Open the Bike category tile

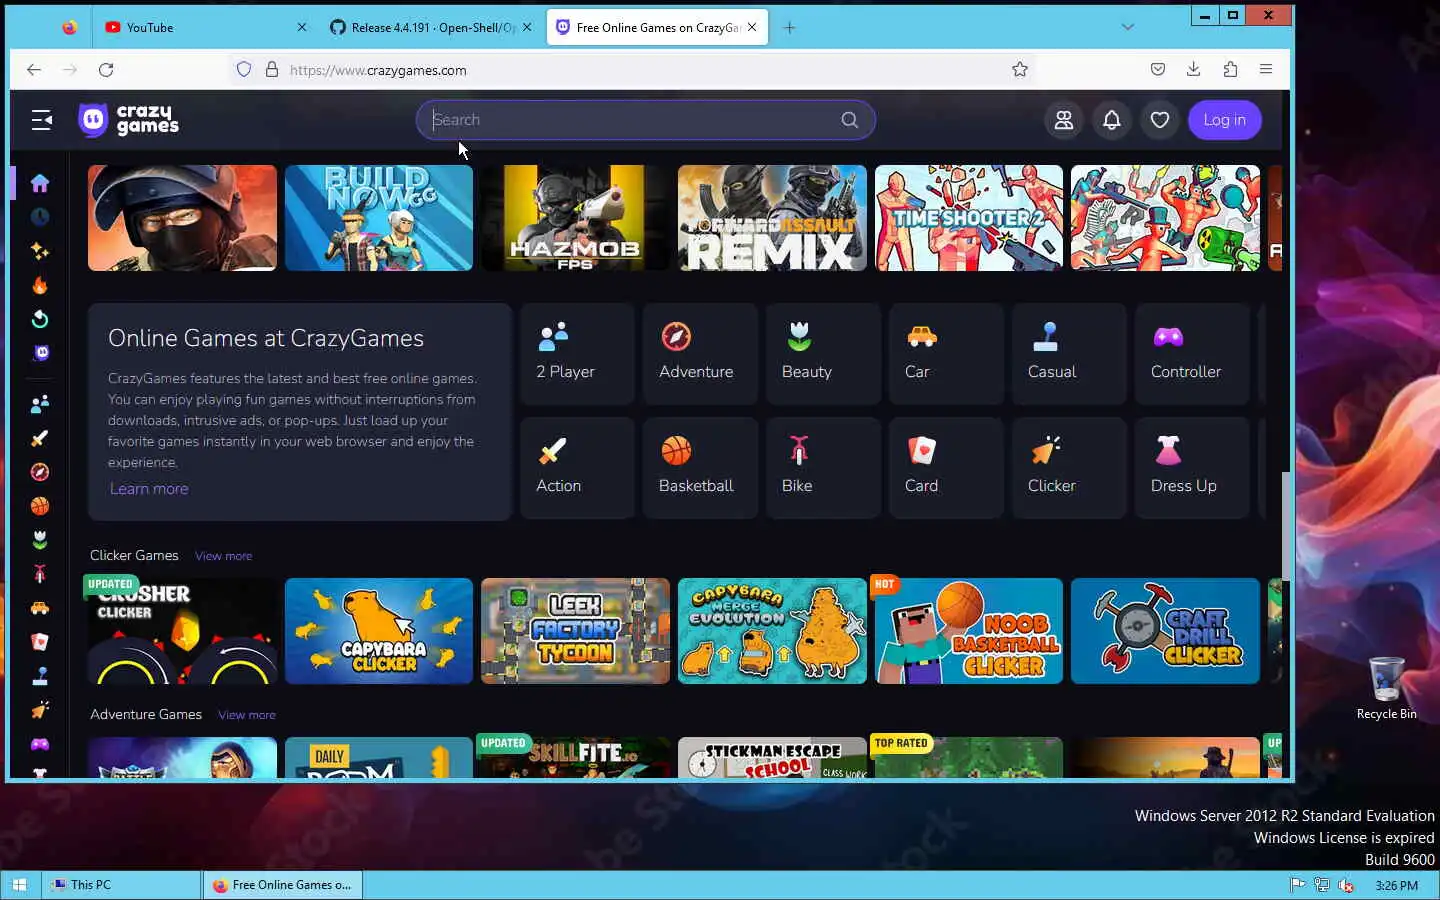point(823,467)
